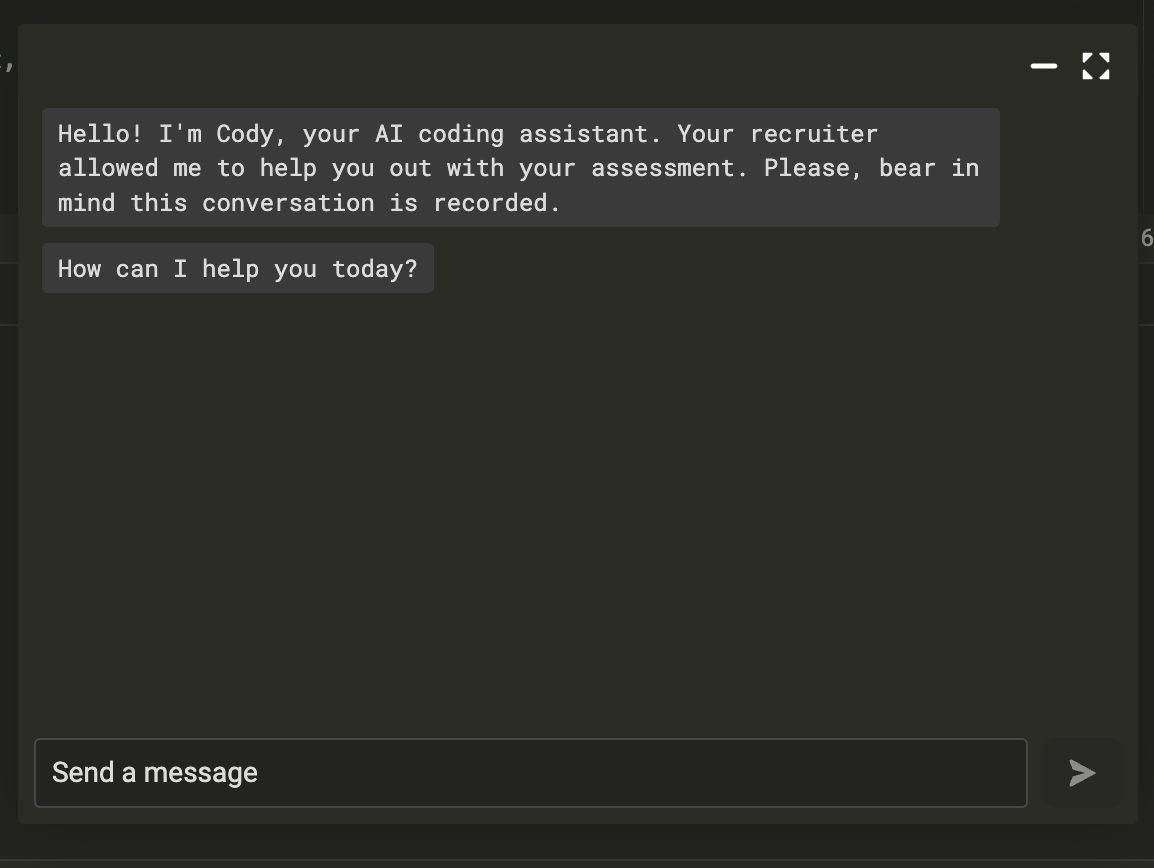The height and width of the screenshot is (868, 1154).
Task: Click the 'Send a message' input field
Action: click(x=530, y=772)
